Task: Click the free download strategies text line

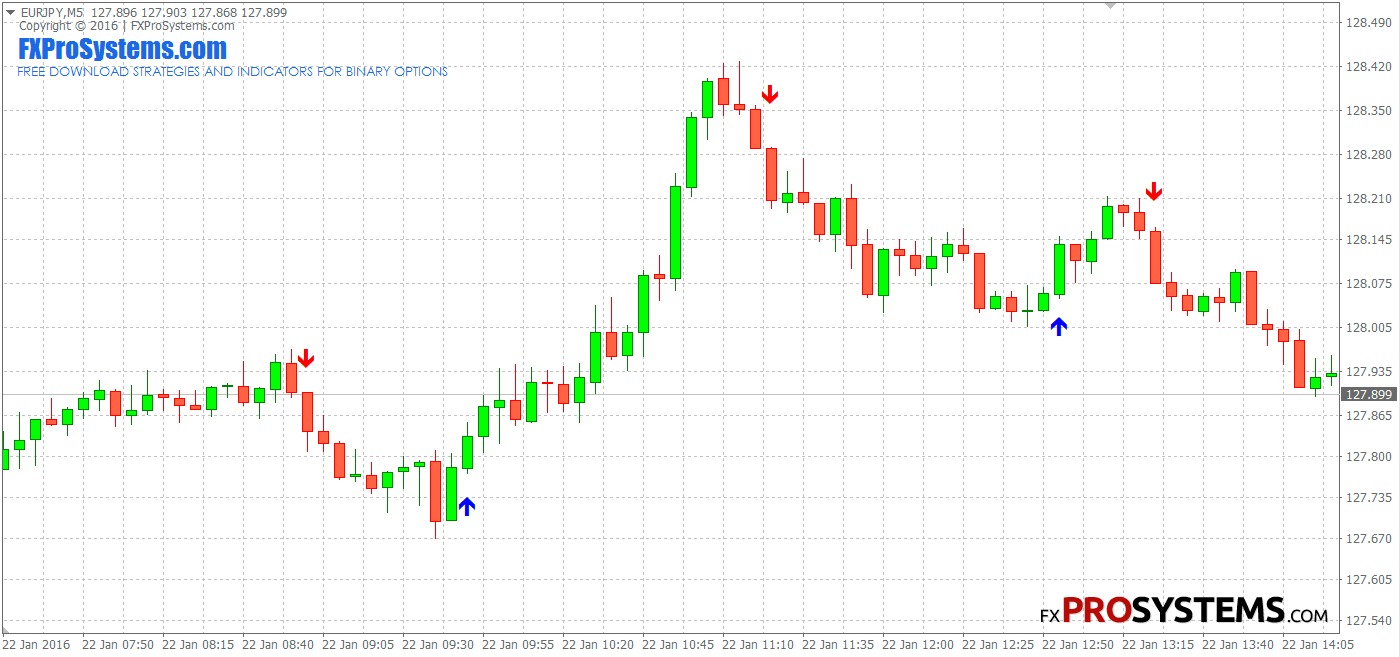Action: point(232,72)
